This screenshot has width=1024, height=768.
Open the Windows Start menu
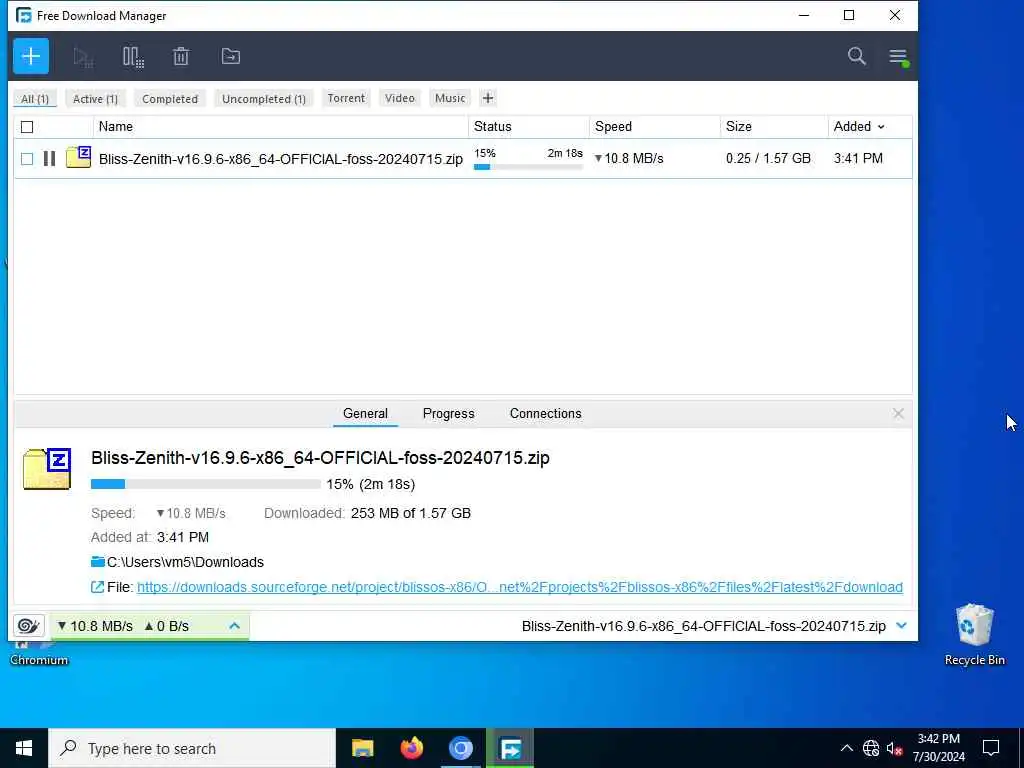(24, 748)
